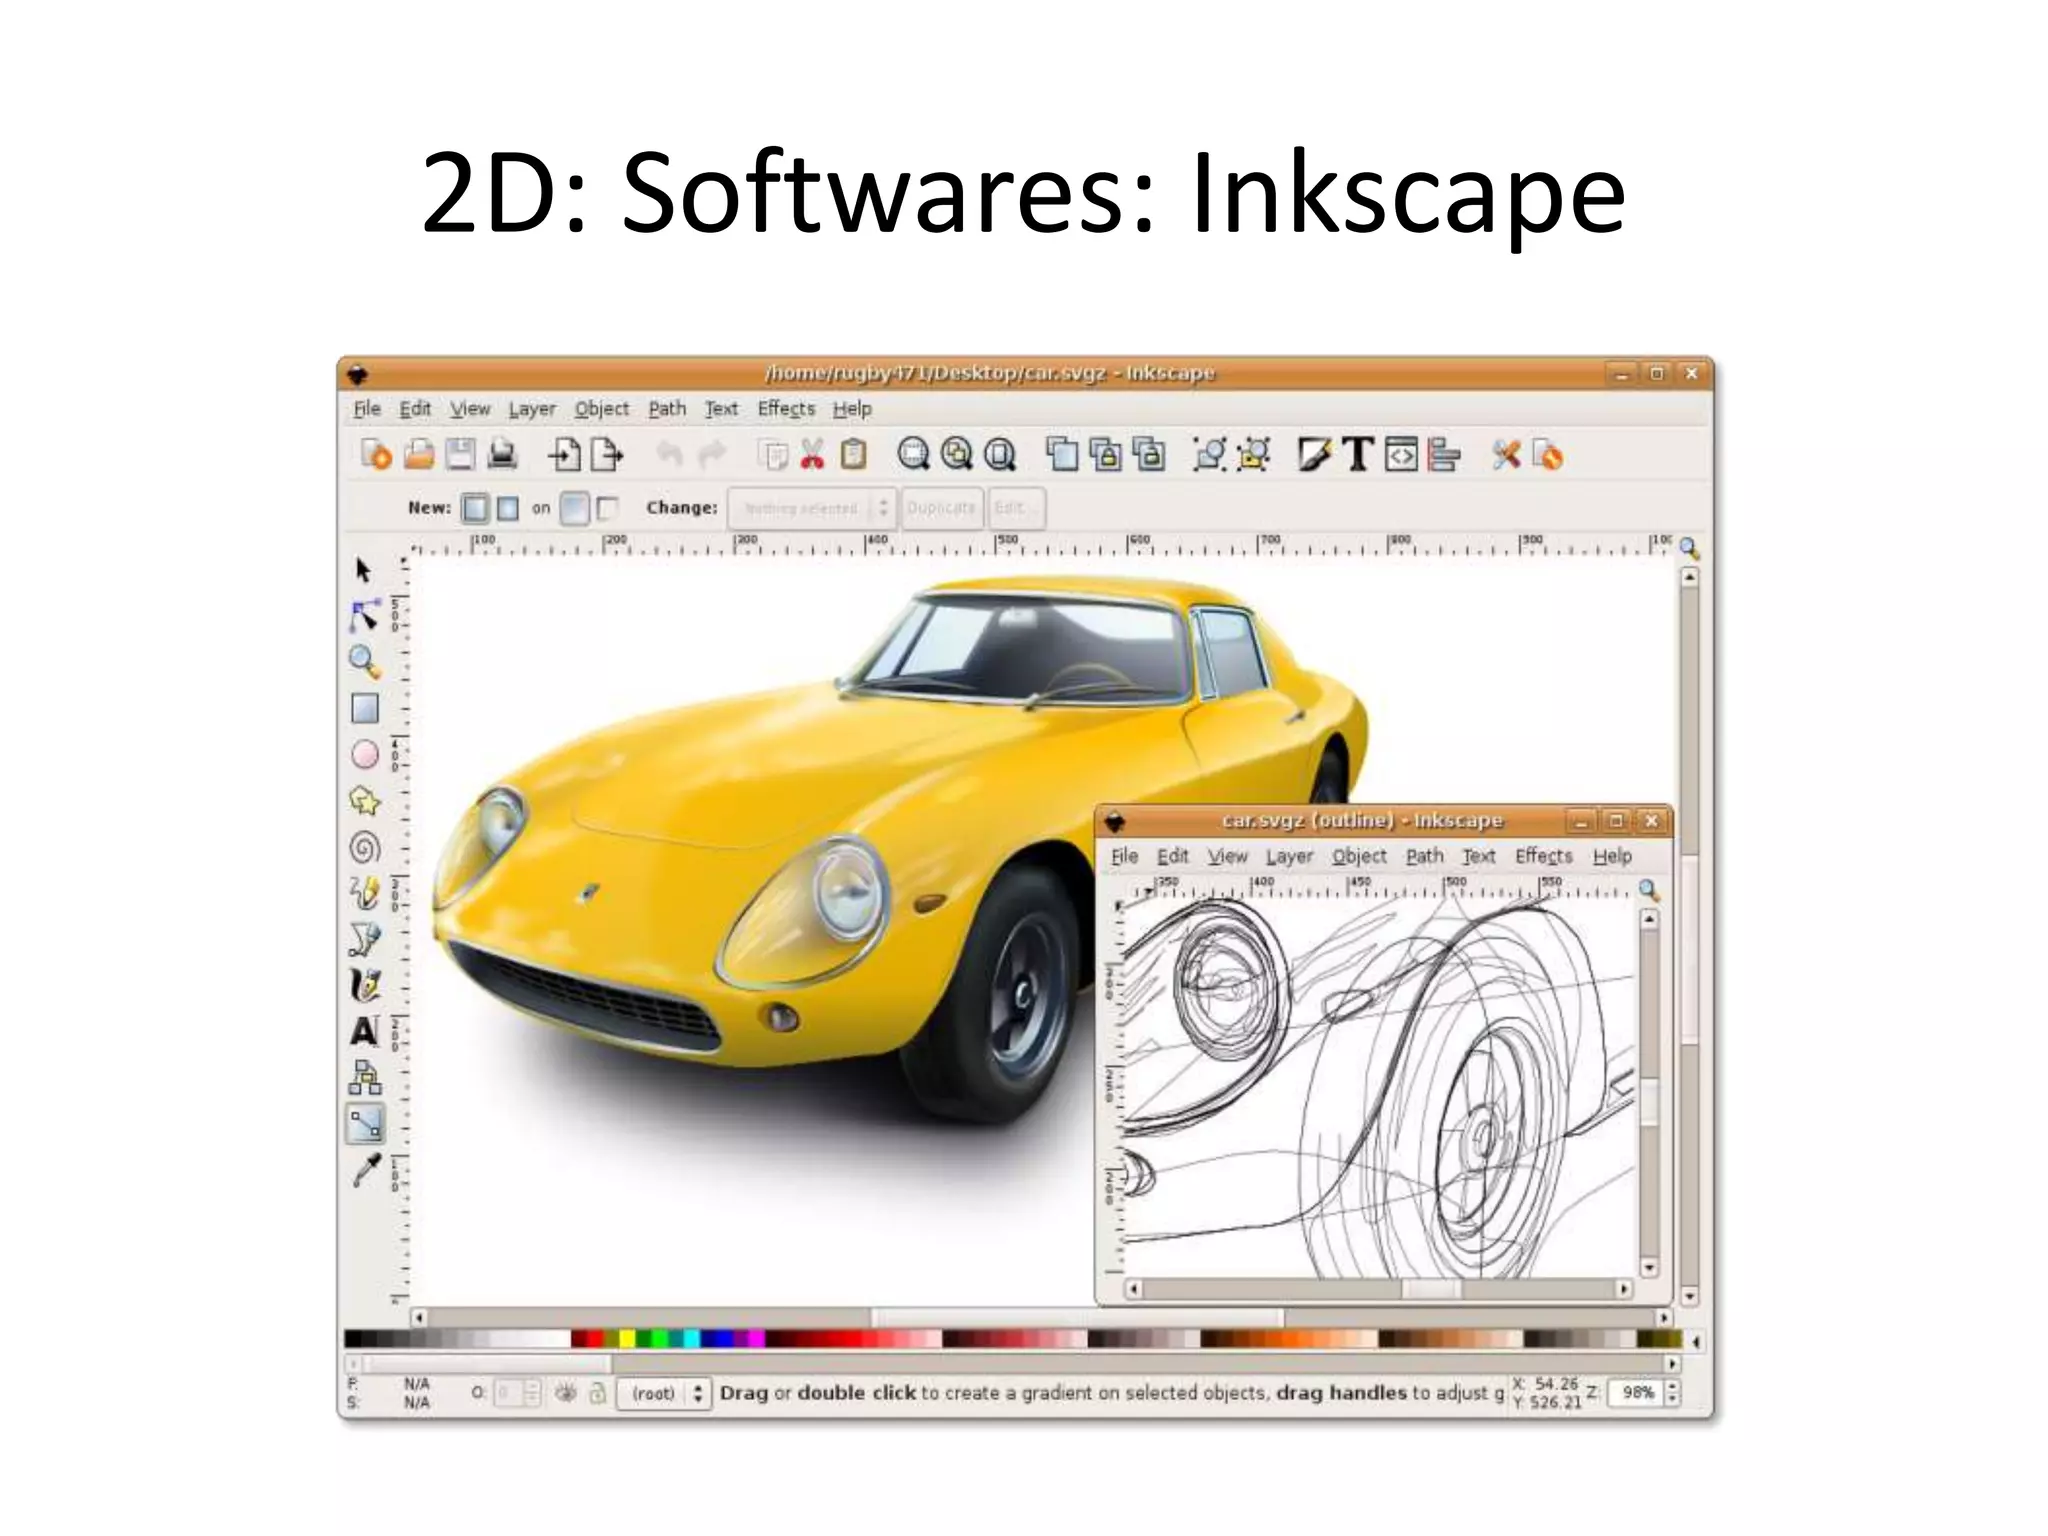This screenshot has width=2048, height=1536.
Task: Open File menu in main window
Action: point(367,408)
